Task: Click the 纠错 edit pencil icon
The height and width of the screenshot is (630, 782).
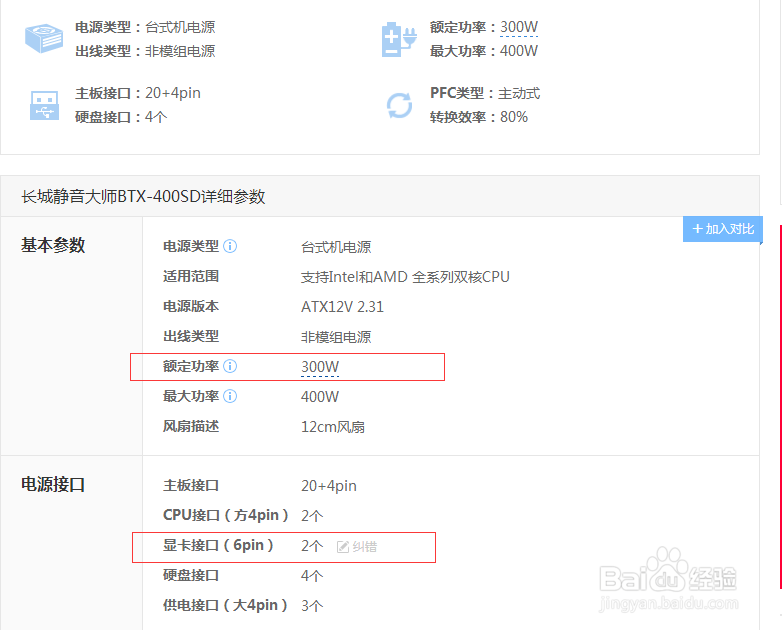Action: tap(343, 547)
